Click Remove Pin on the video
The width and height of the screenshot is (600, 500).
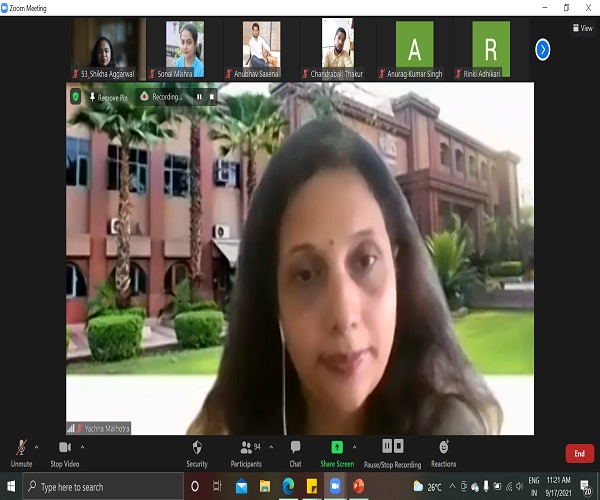[x=109, y=98]
